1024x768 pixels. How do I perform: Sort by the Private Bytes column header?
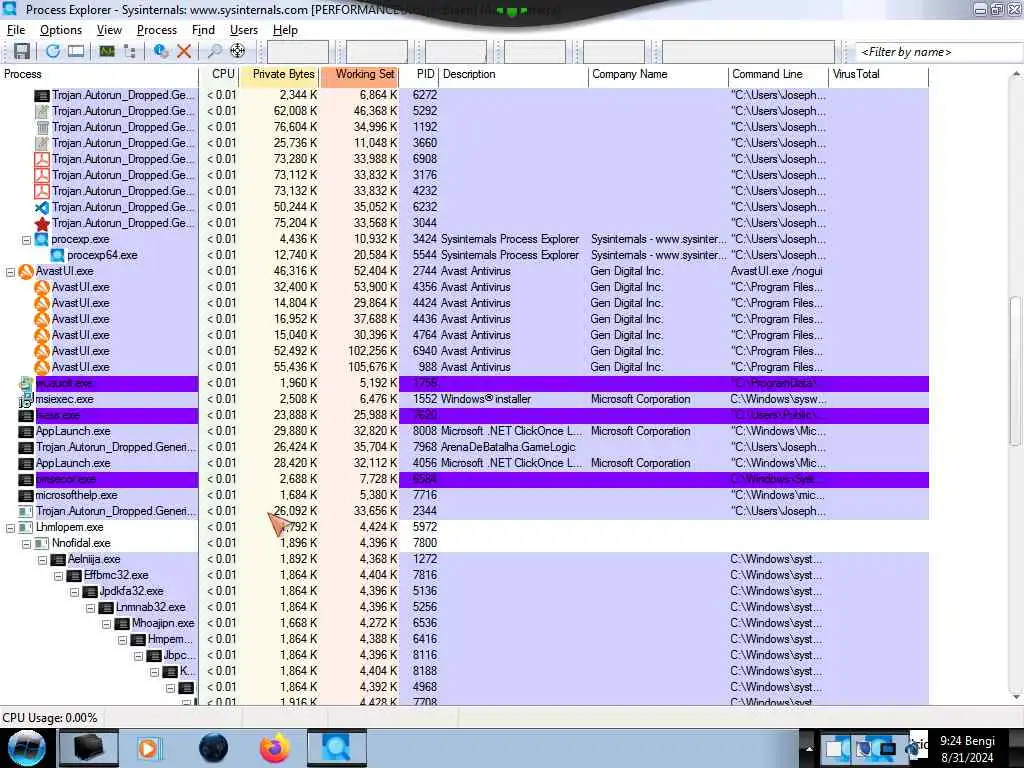click(x=279, y=74)
